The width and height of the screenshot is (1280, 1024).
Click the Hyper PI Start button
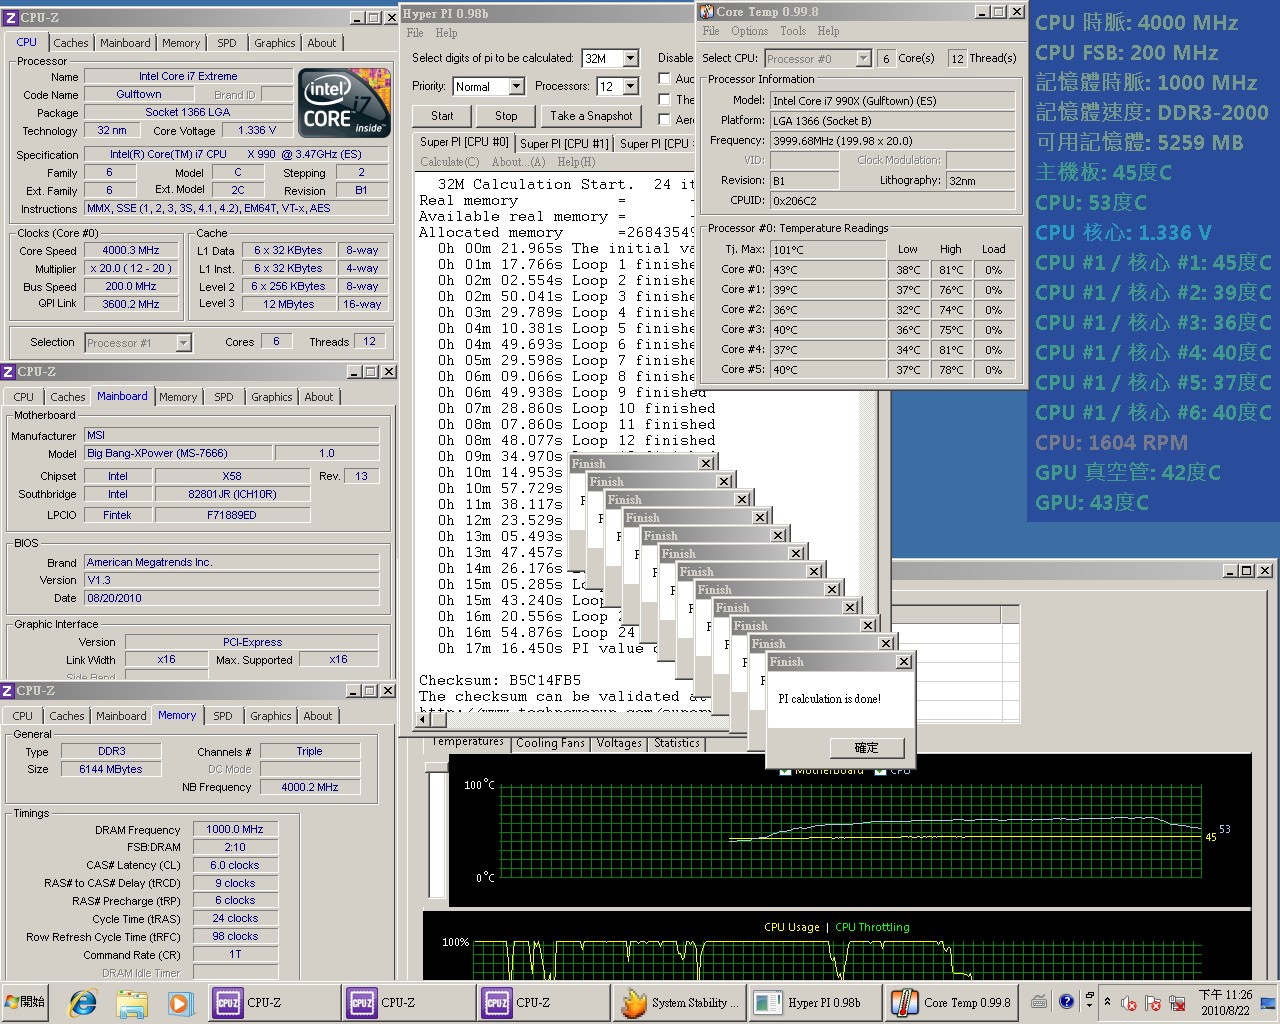[x=442, y=116]
